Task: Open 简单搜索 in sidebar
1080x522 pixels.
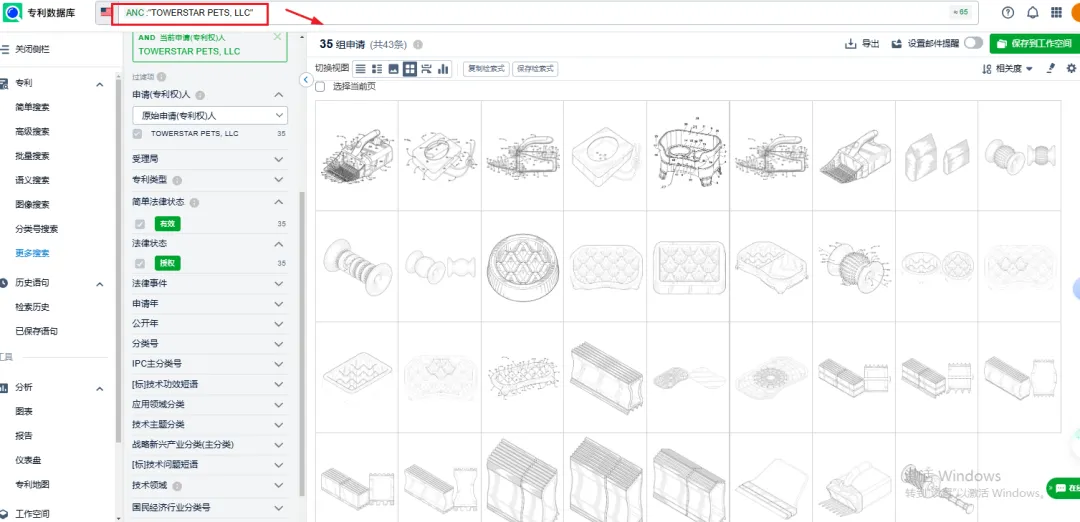Action: point(32,107)
